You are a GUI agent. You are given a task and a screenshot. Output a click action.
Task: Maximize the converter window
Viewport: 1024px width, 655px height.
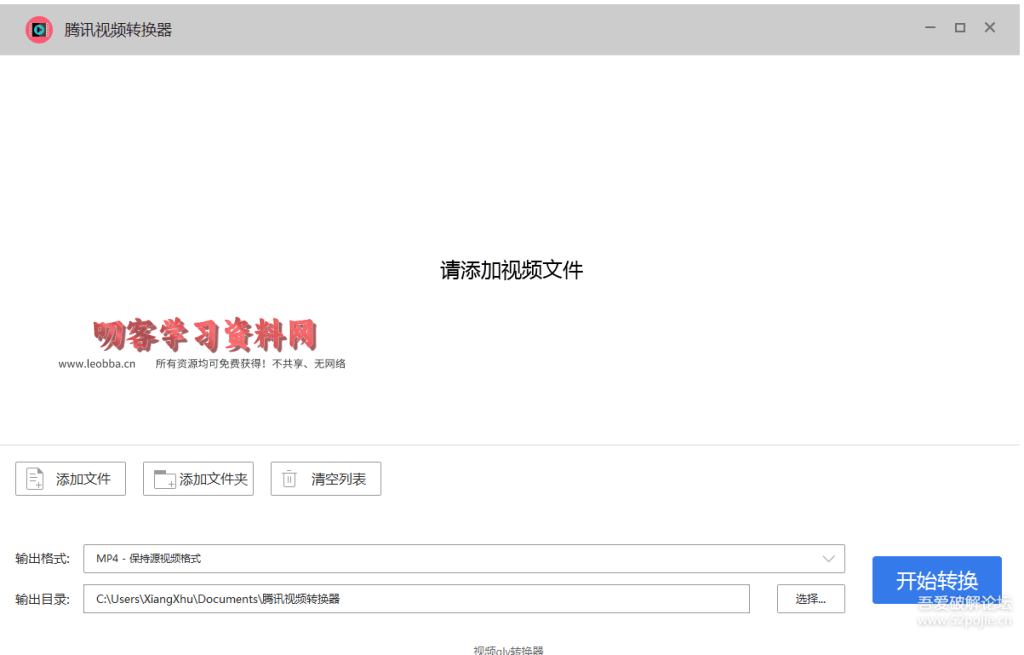point(960,28)
